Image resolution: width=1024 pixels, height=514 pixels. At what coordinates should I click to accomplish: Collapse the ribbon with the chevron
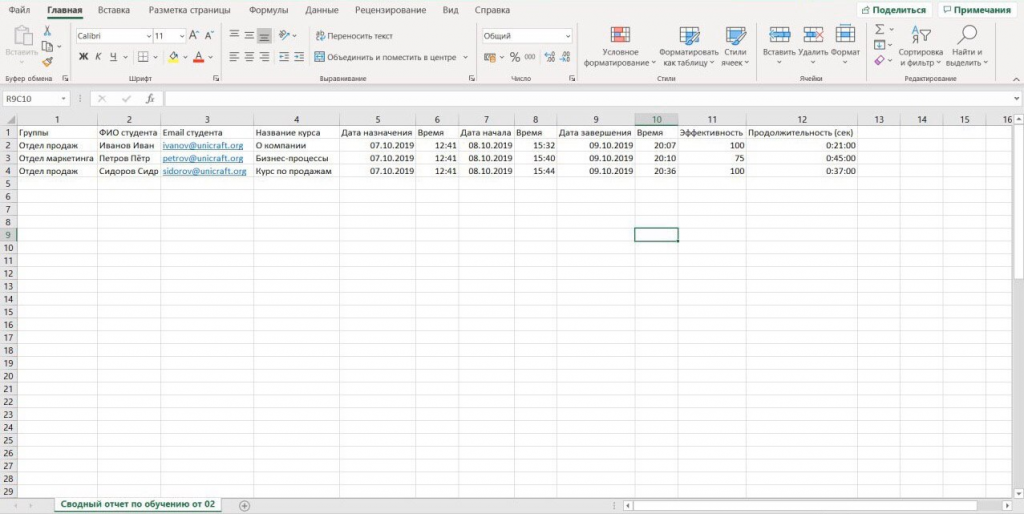[1016, 78]
